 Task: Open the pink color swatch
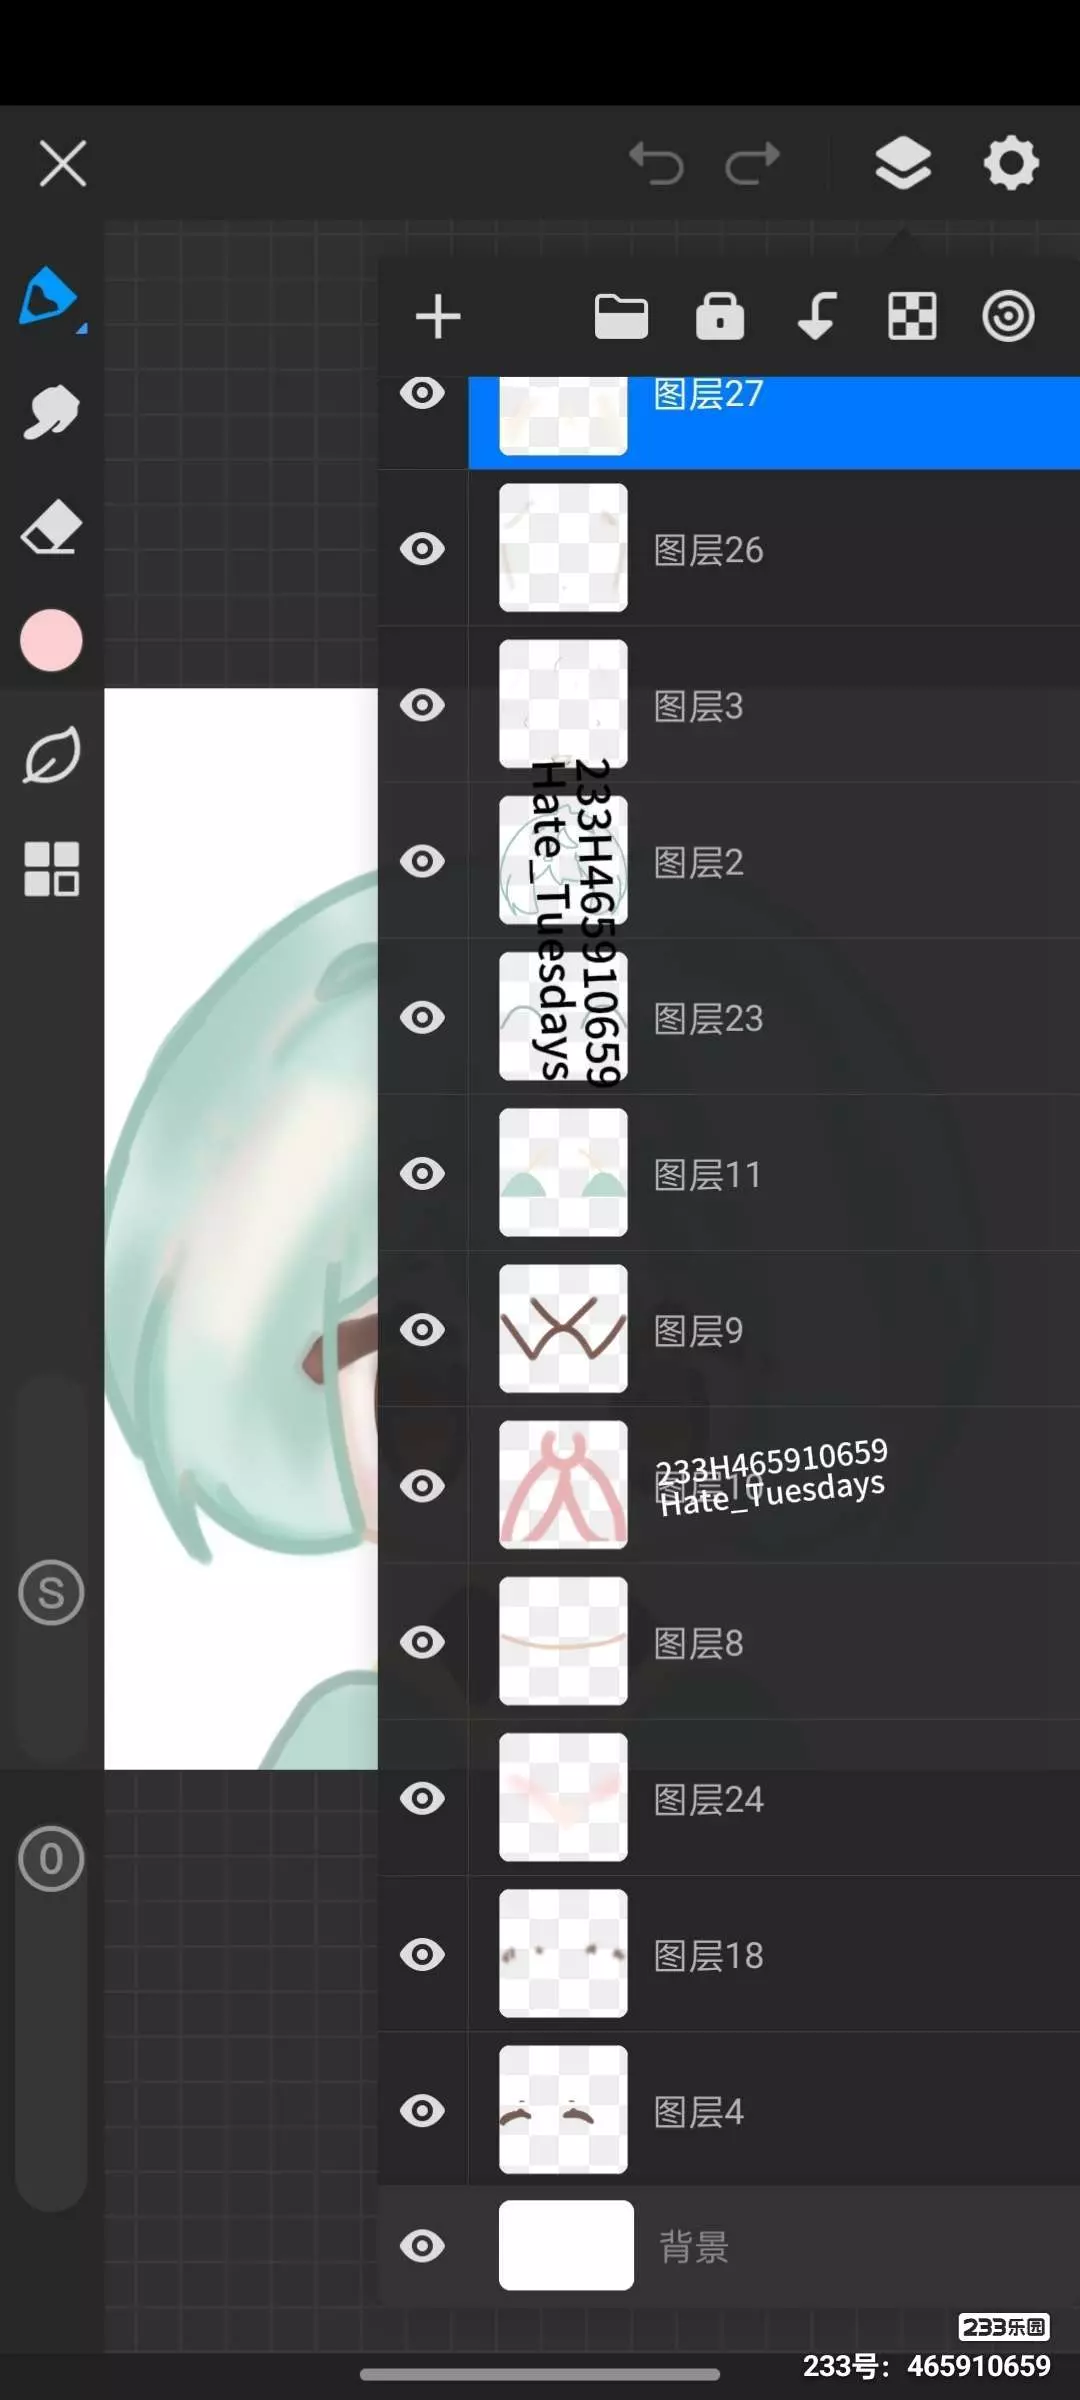point(51,640)
